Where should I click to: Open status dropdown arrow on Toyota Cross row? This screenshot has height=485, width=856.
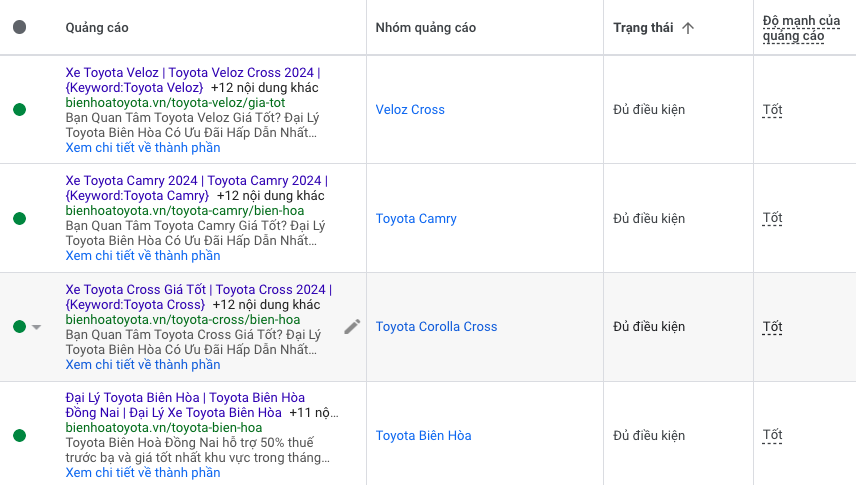click(x=37, y=327)
